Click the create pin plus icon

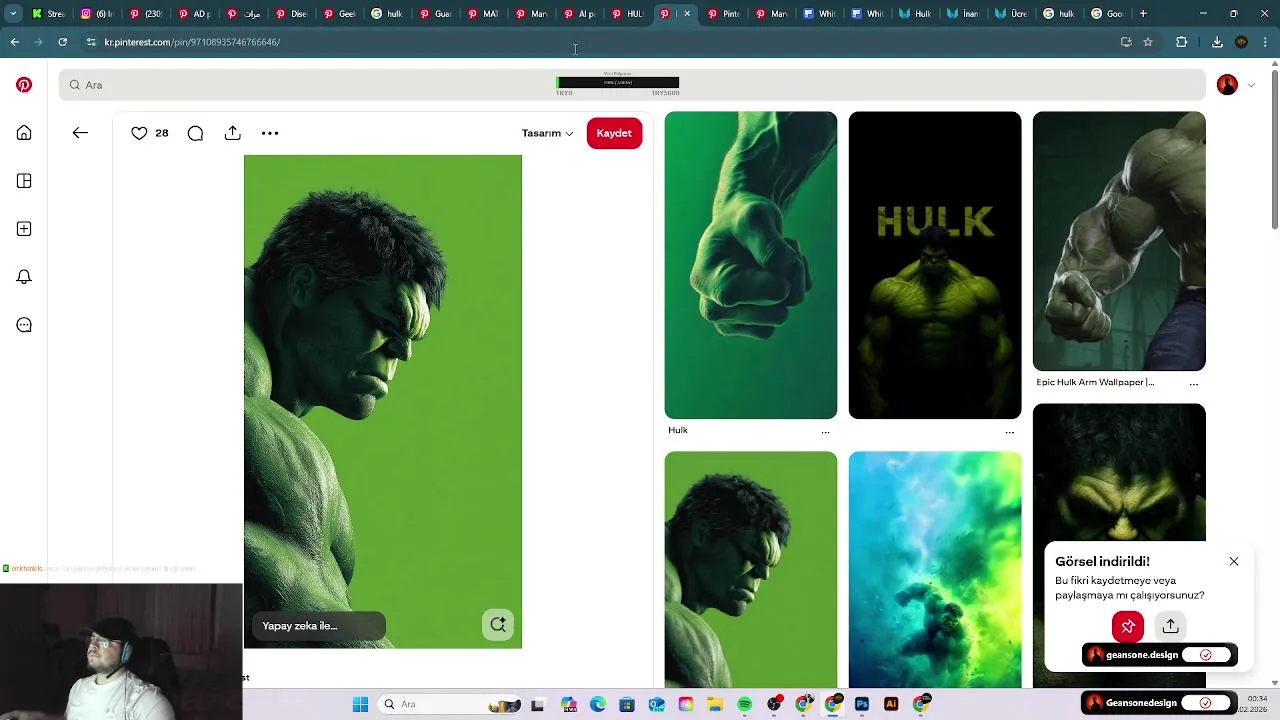tap(24, 229)
